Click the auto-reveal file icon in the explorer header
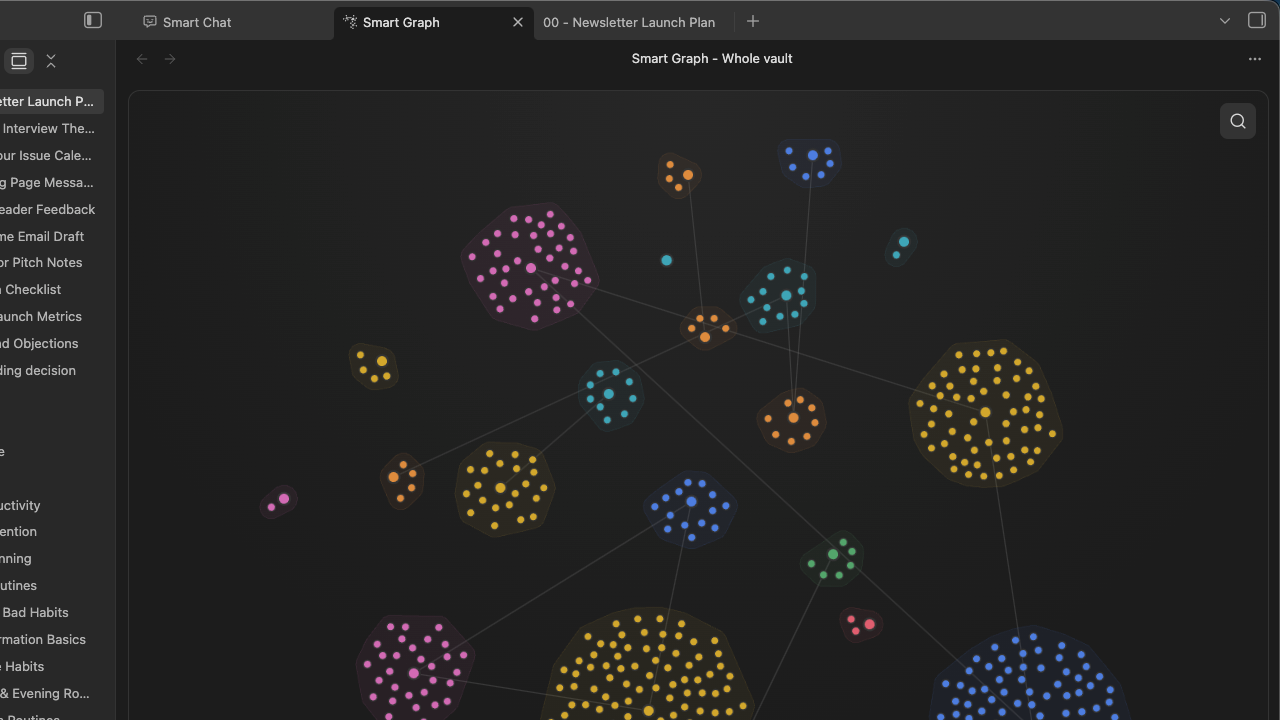This screenshot has height=720, width=1280. [19, 61]
